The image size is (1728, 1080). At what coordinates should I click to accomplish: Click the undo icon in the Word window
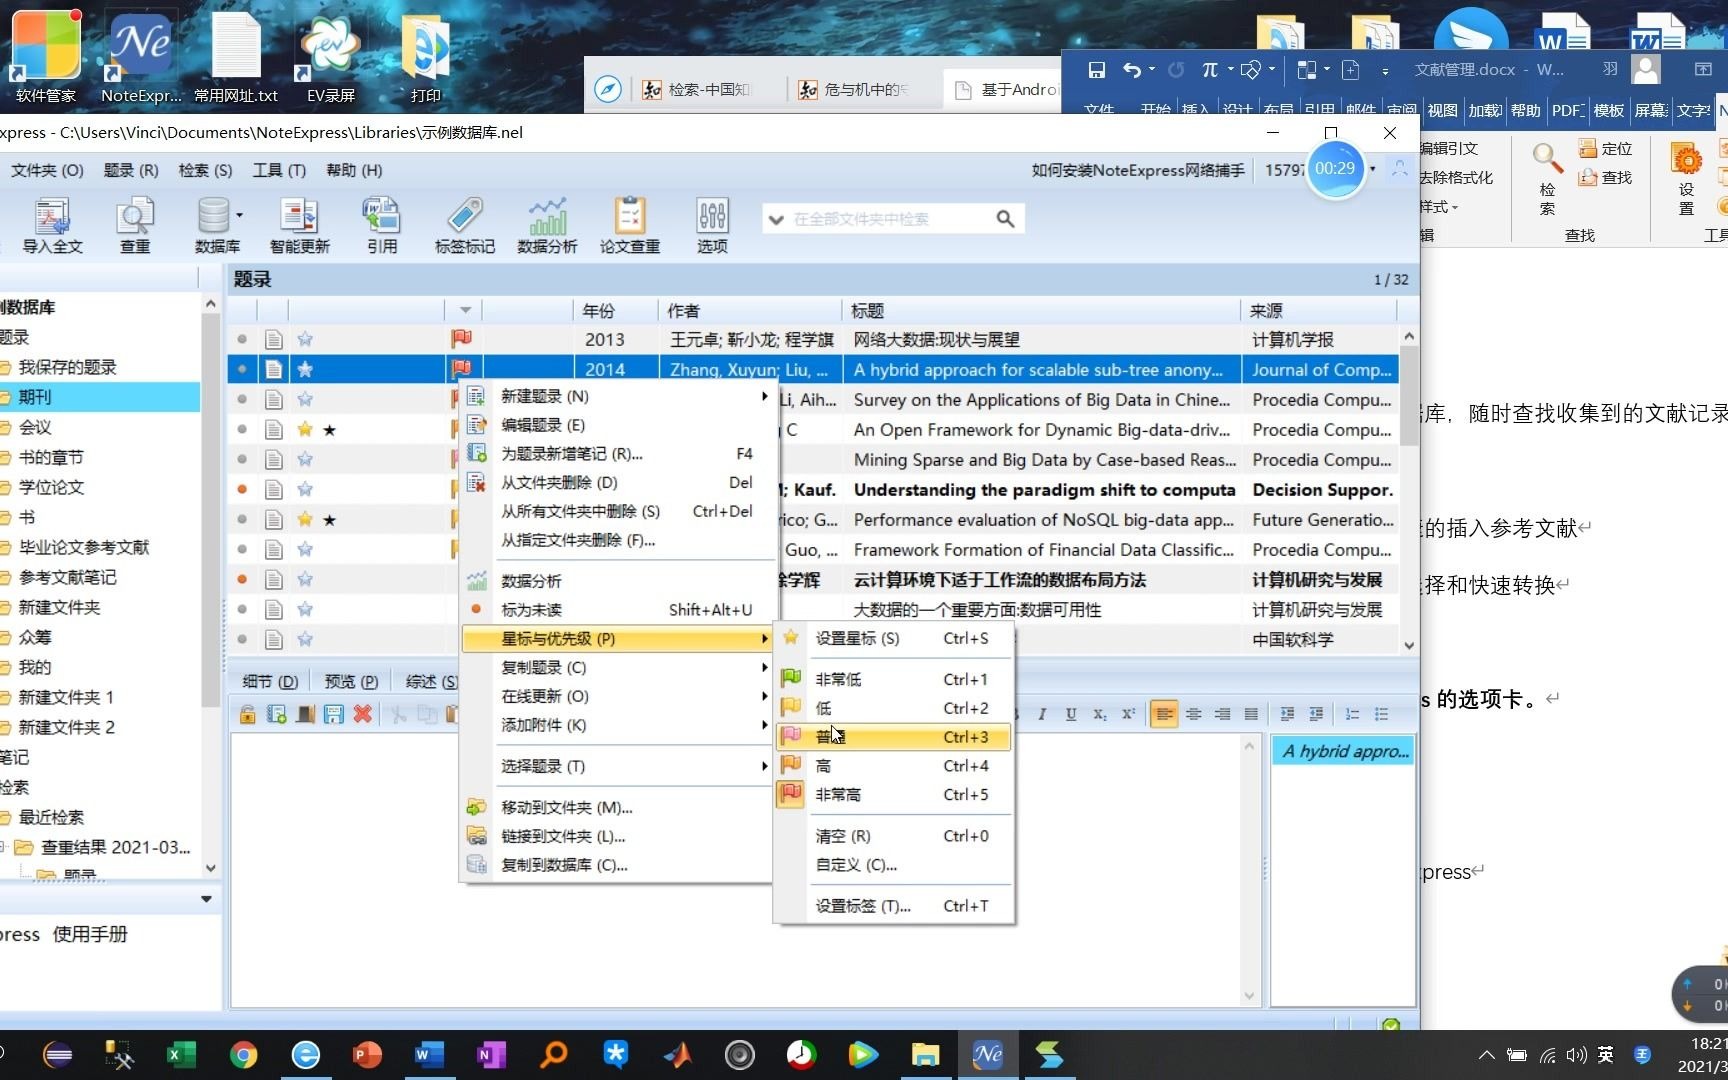[1132, 70]
